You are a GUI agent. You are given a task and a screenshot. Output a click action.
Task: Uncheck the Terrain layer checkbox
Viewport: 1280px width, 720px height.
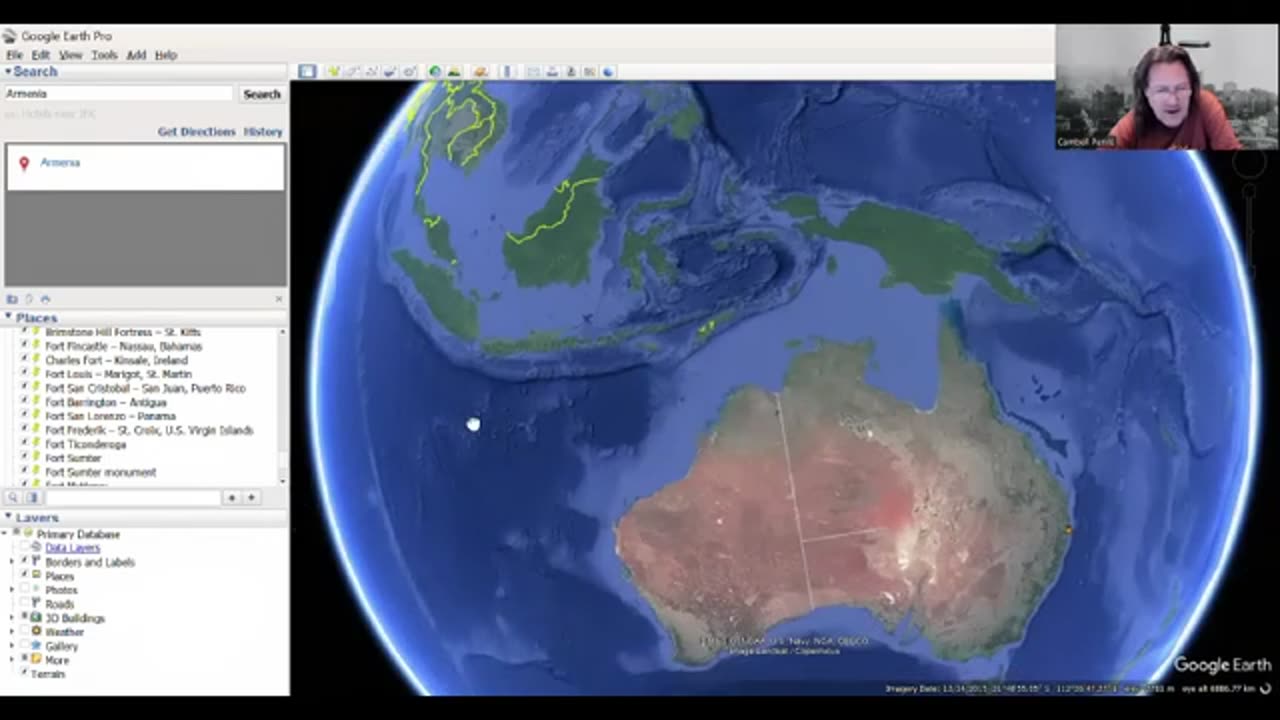coord(24,672)
